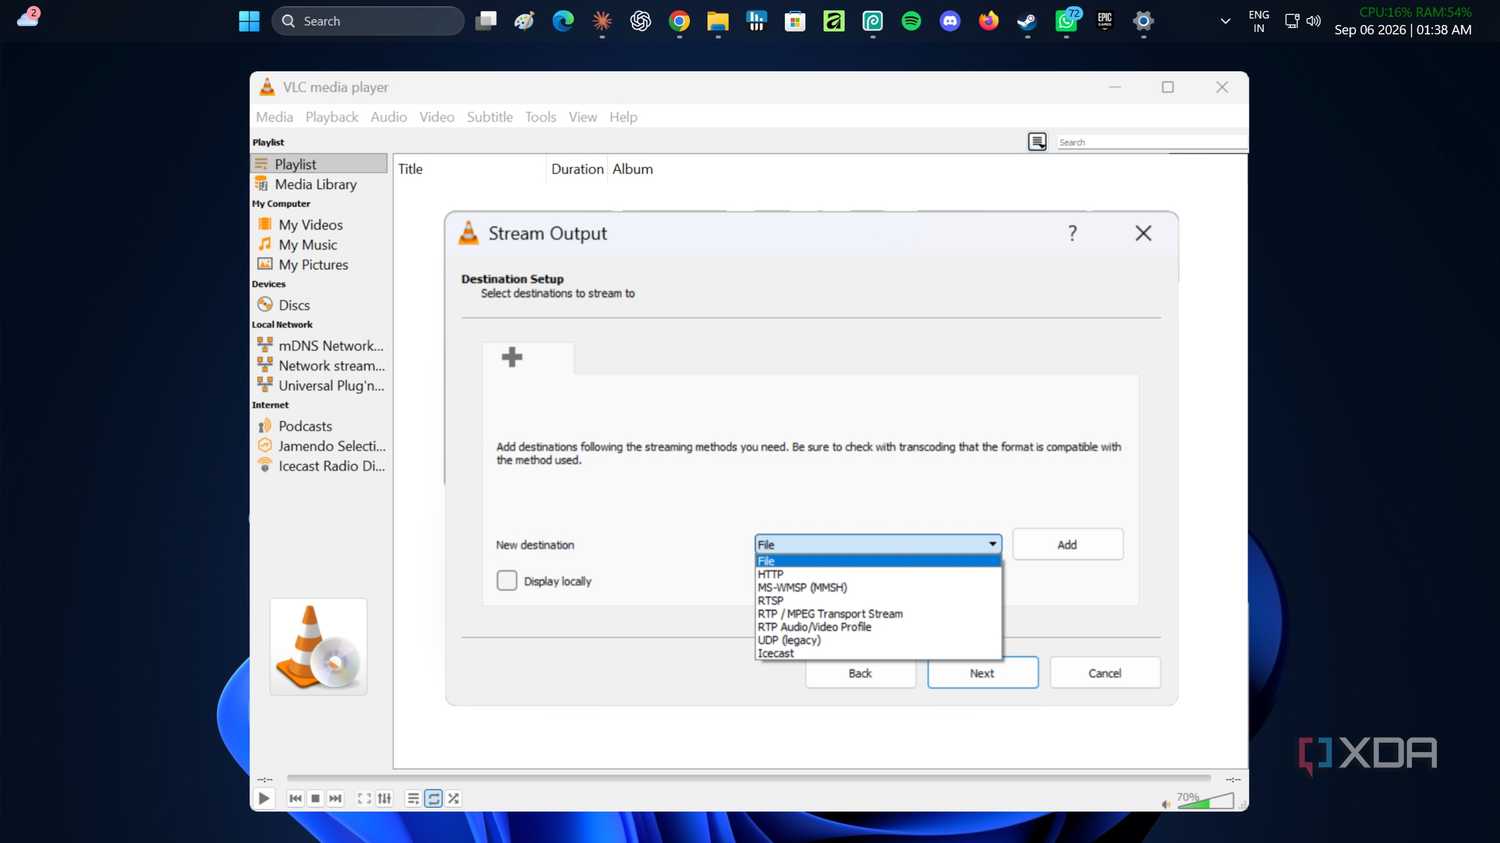This screenshot has height=843, width=1500.
Task: Open Steam from taskbar
Action: pos(1027,21)
